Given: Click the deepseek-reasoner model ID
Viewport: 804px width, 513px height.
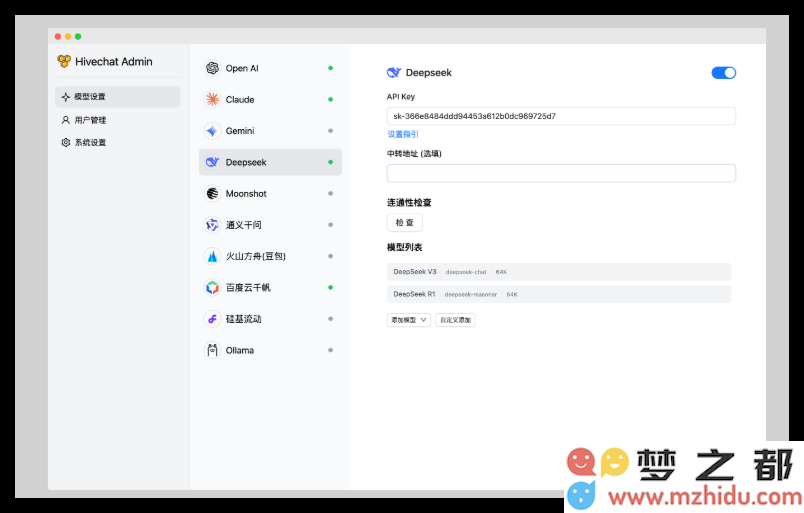Looking at the screenshot, I should tap(471, 295).
